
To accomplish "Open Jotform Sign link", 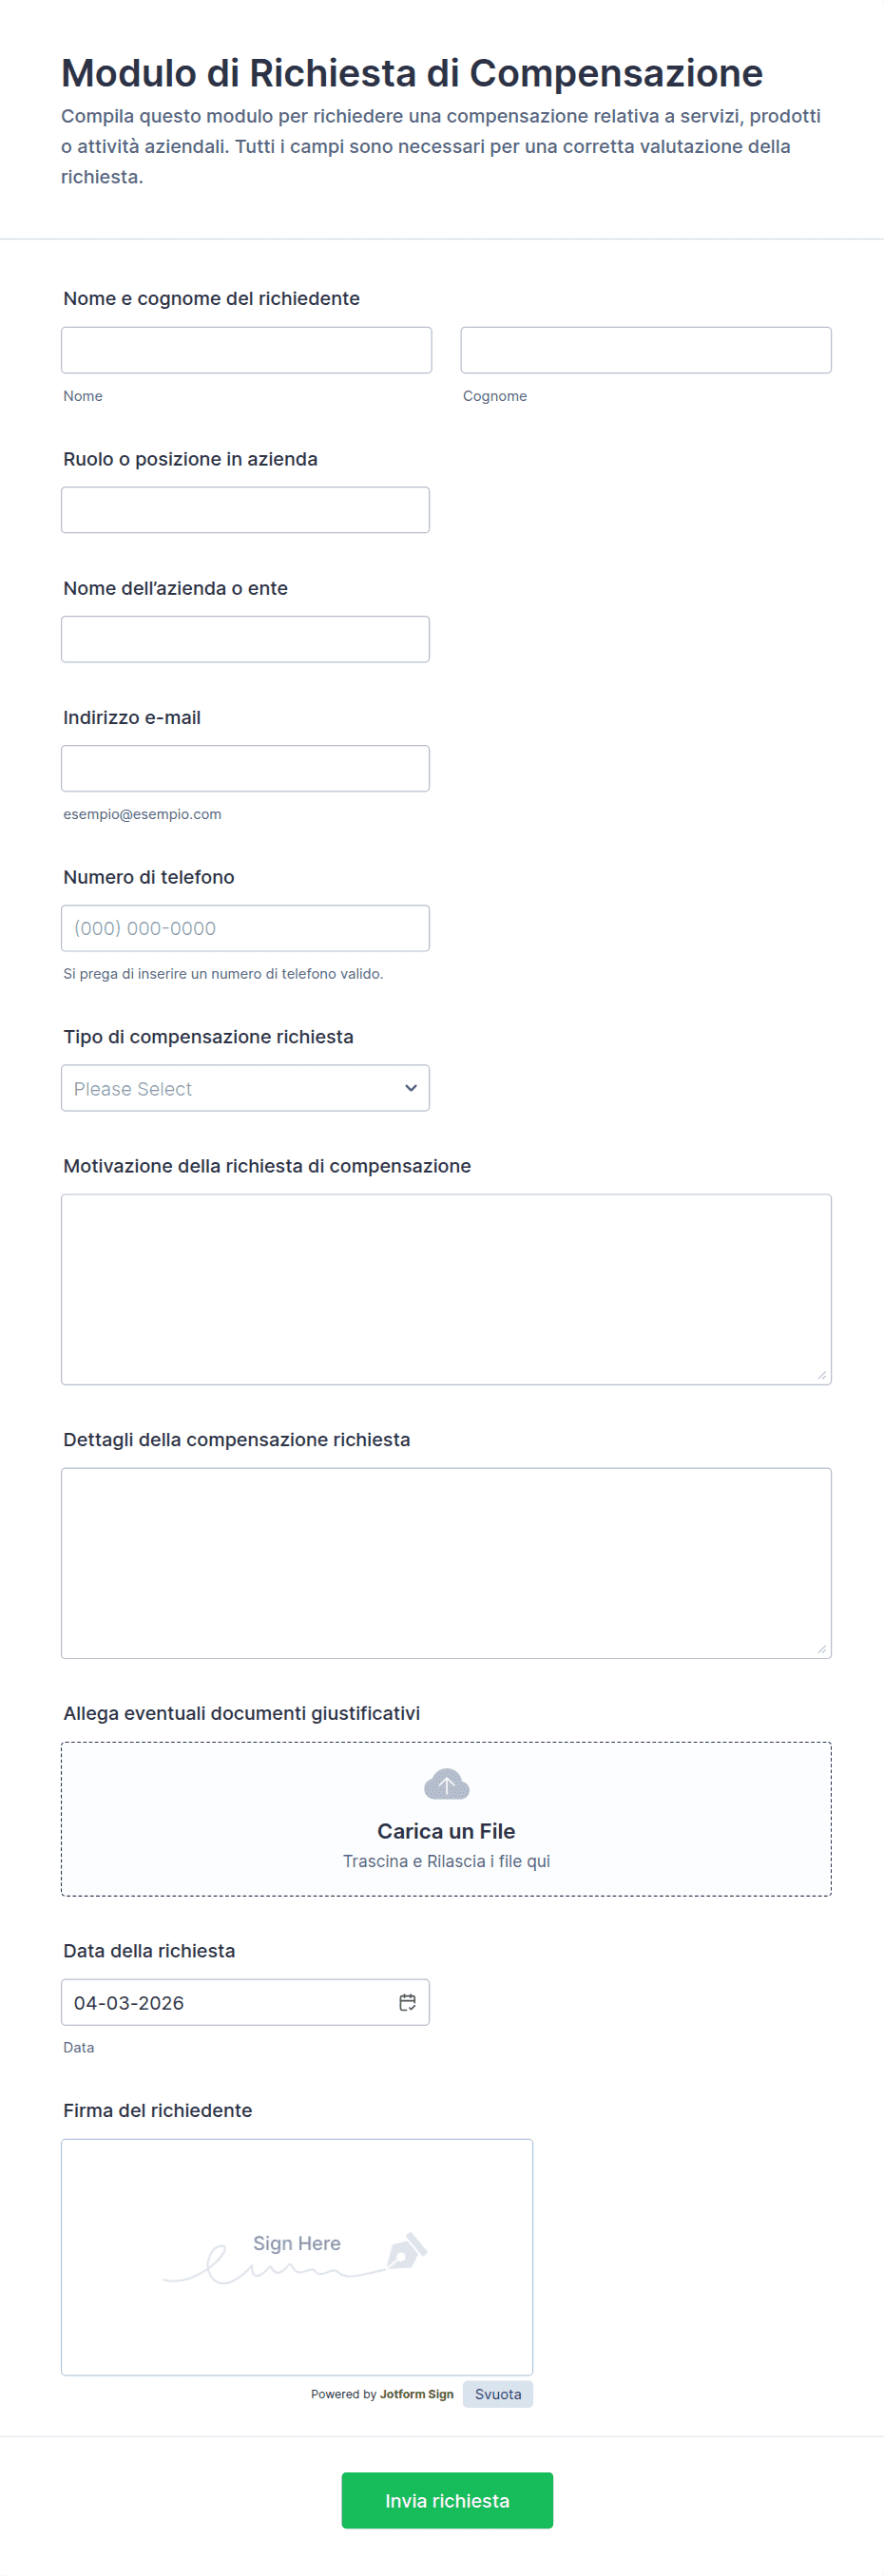I will (416, 2394).
